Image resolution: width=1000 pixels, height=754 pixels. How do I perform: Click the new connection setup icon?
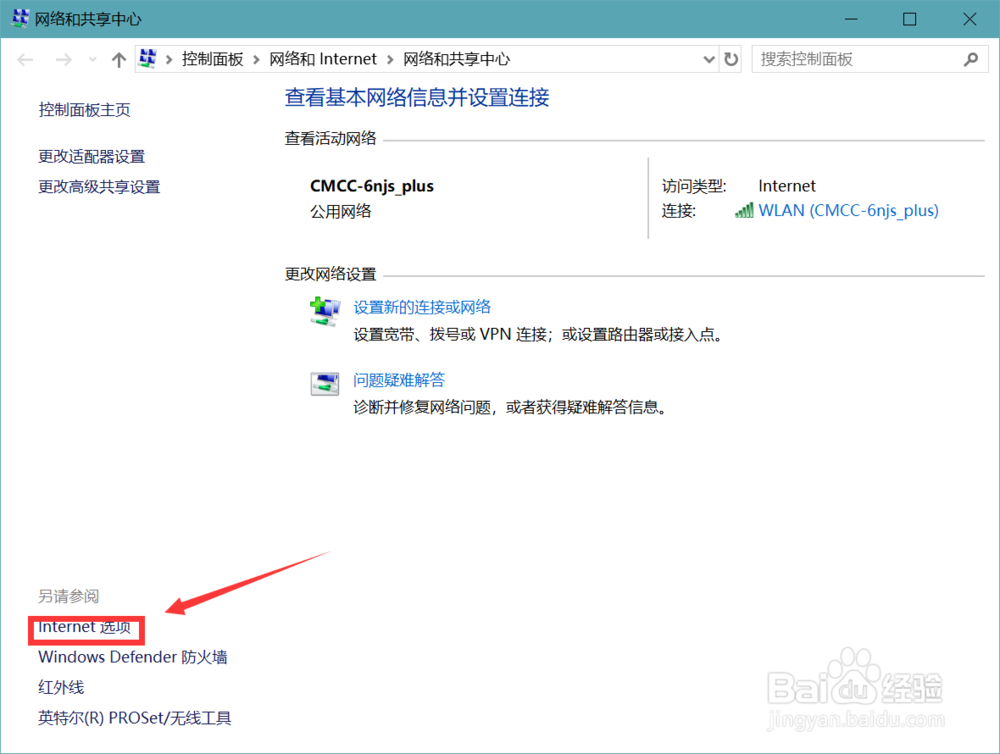325,311
